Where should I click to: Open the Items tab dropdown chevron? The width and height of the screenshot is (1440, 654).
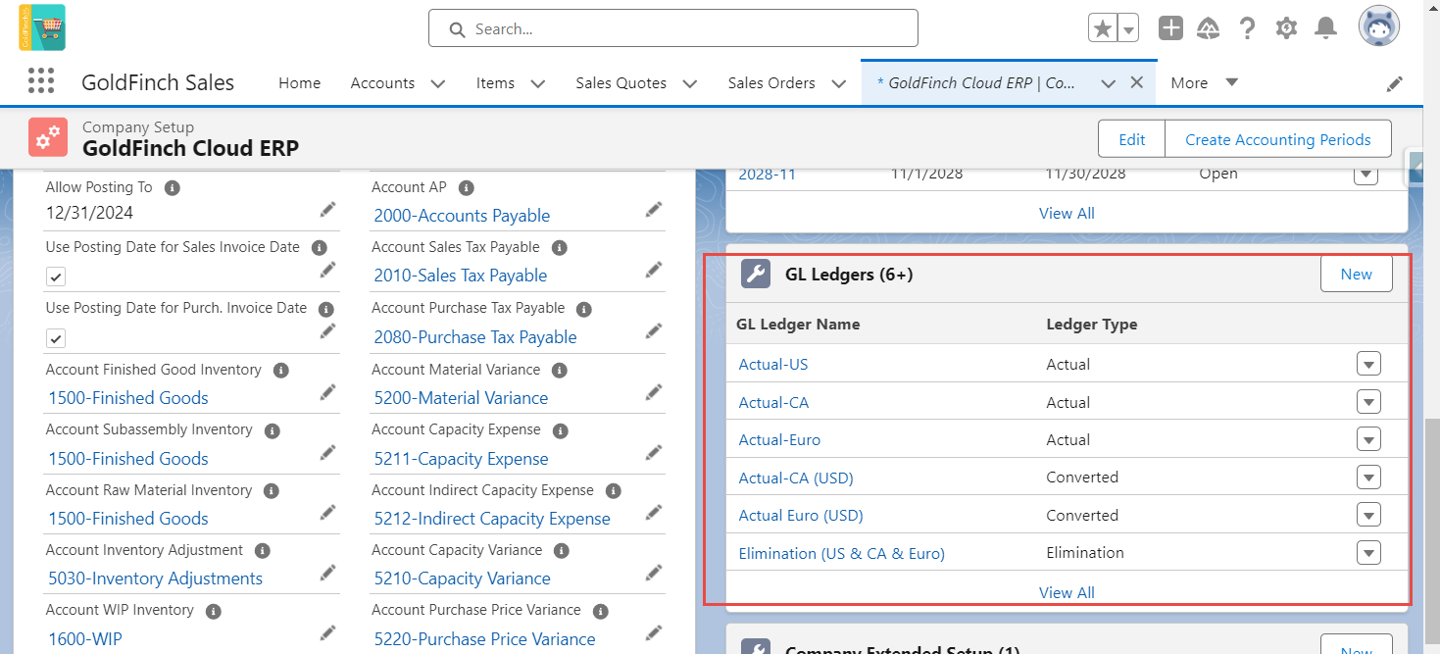(x=538, y=84)
